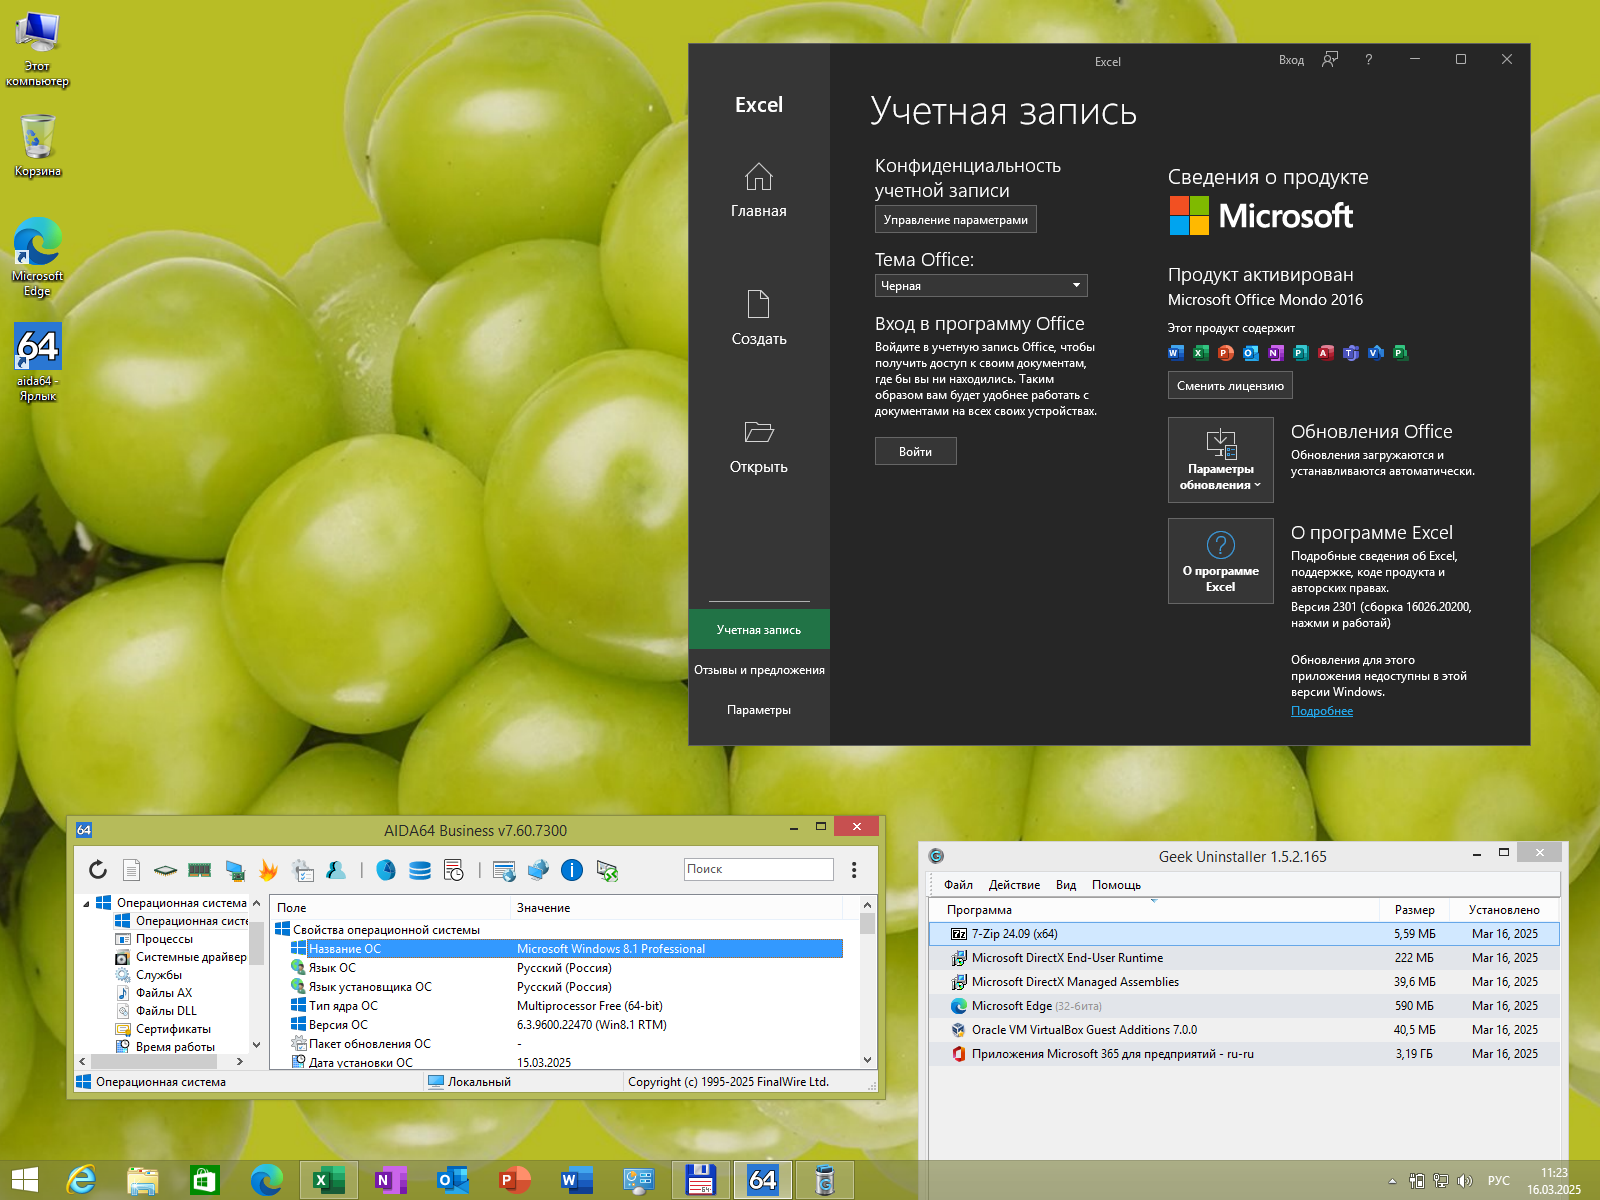The width and height of the screenshot is (1600, 1200).
Task: Open Word from the taskbar
Action: (x=577, y=1181)
